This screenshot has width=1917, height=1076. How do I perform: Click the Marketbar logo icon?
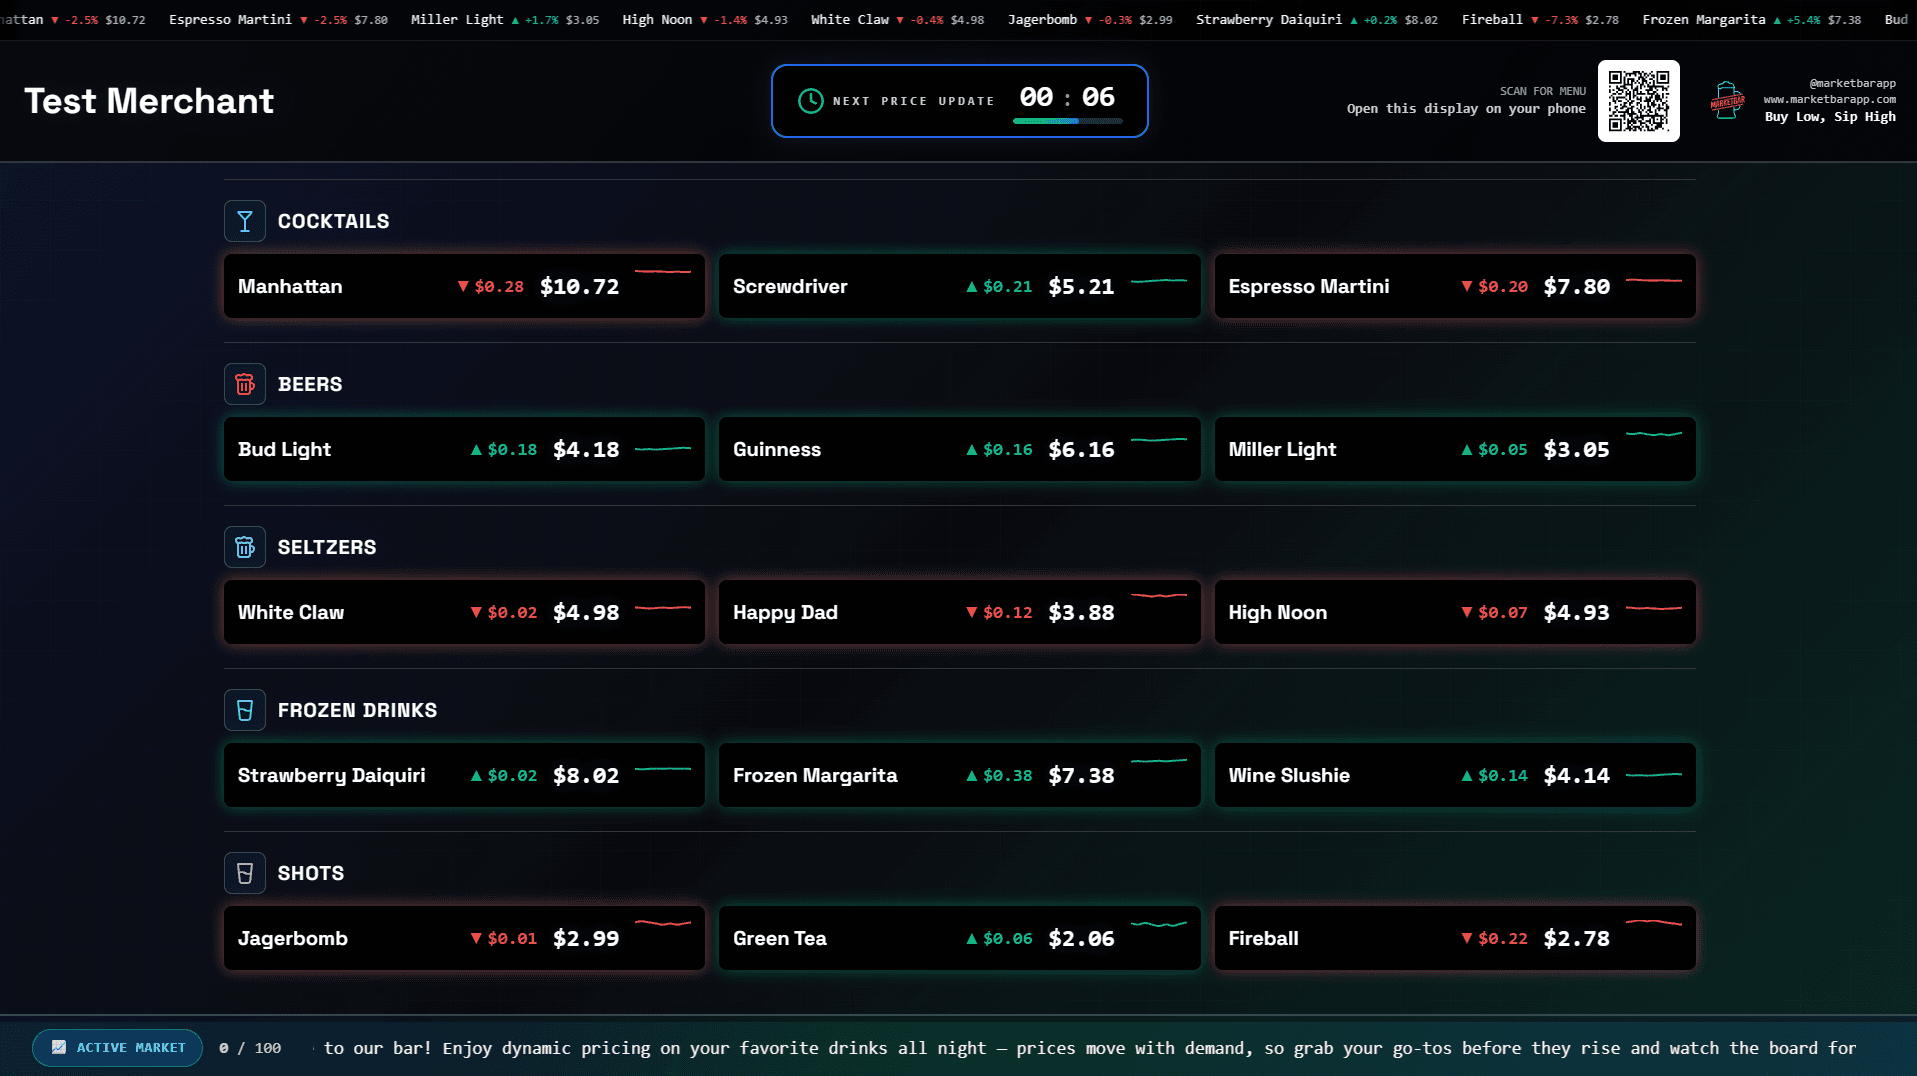pos(1727,100)
